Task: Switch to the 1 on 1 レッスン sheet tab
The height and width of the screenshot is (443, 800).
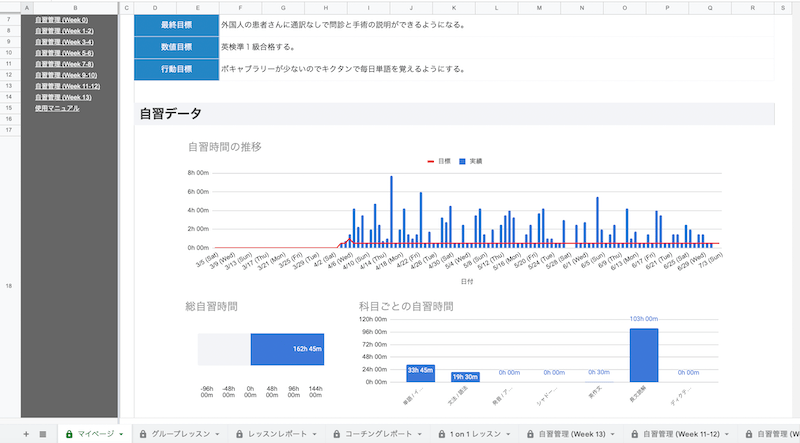Action: click(x=477, y=434)
